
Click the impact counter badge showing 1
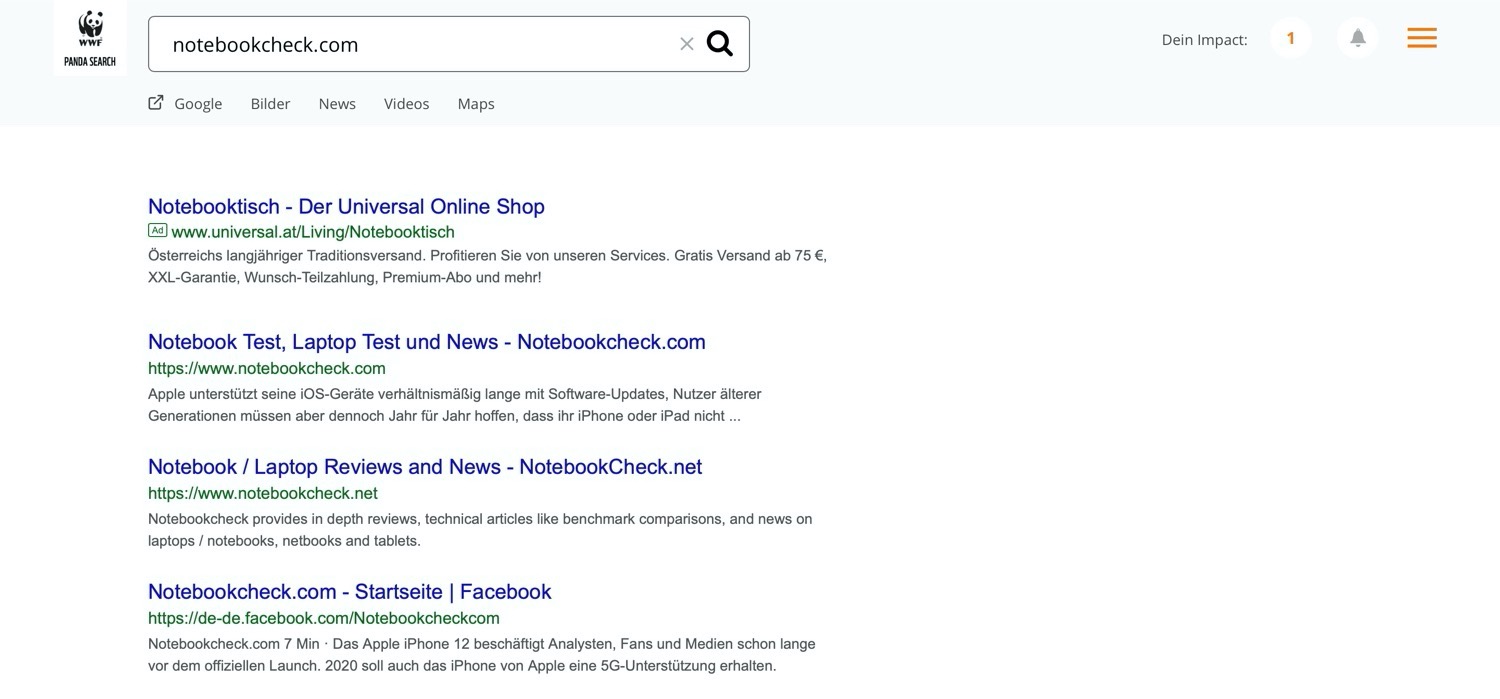(x=1290, y=38)
